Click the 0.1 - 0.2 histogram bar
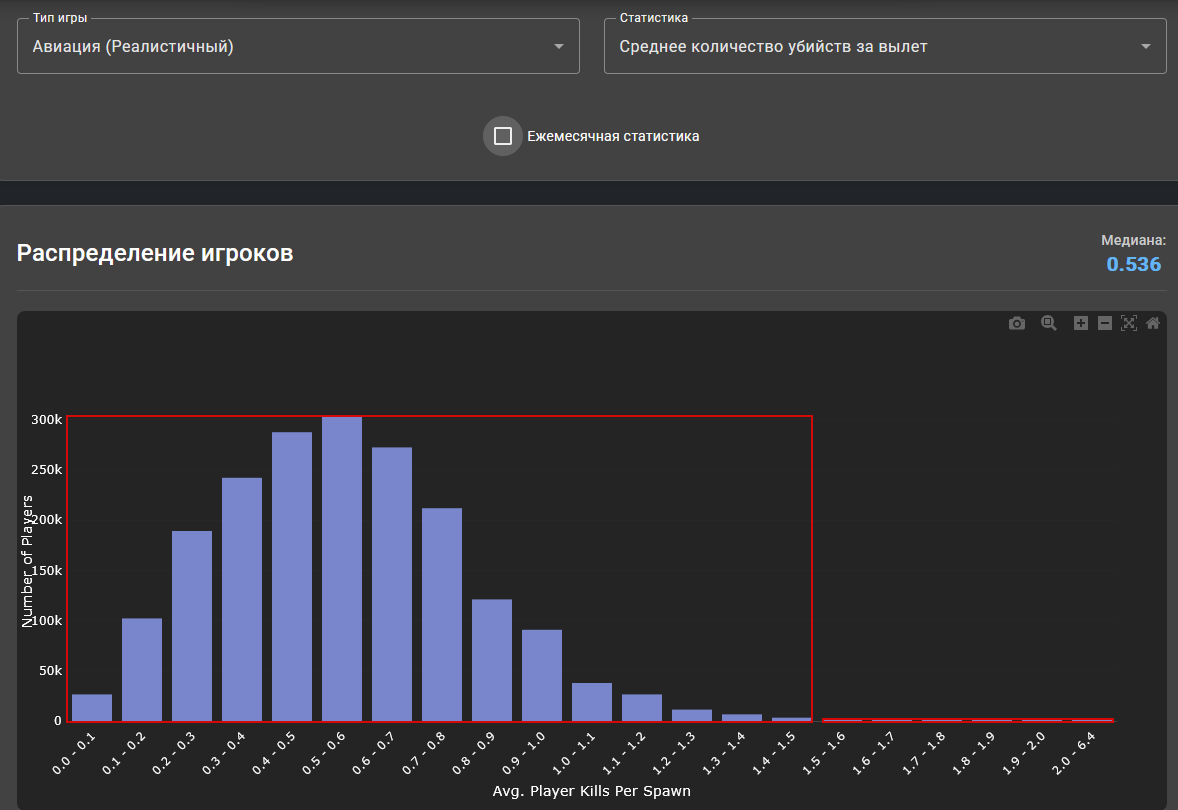The height and width of the screenshot is (810, 1178). point(142,669)
